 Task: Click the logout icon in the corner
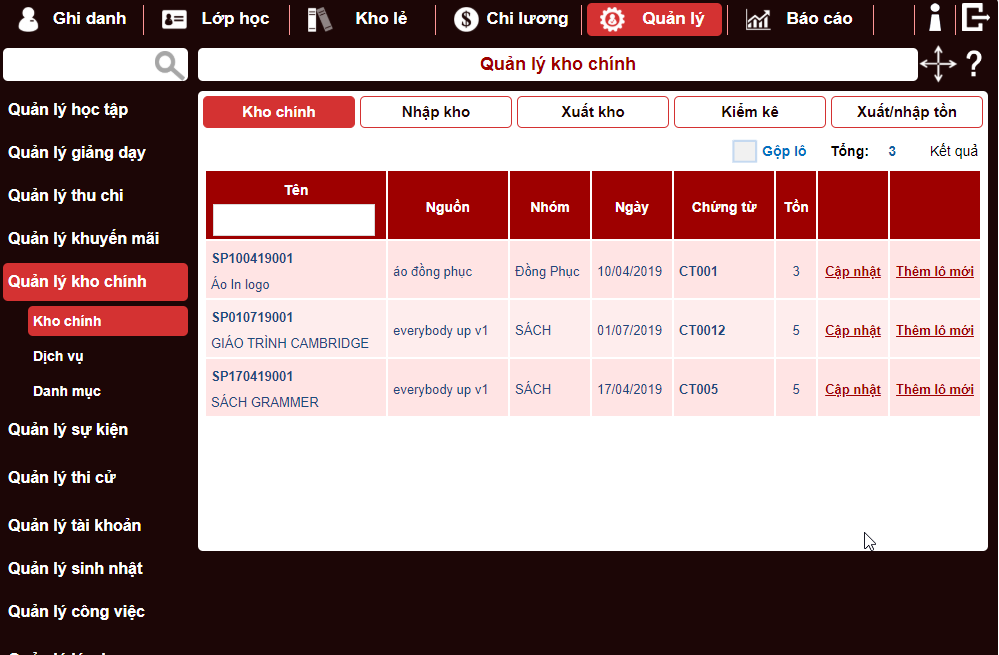pyautogui.click(x=976, y=17)
